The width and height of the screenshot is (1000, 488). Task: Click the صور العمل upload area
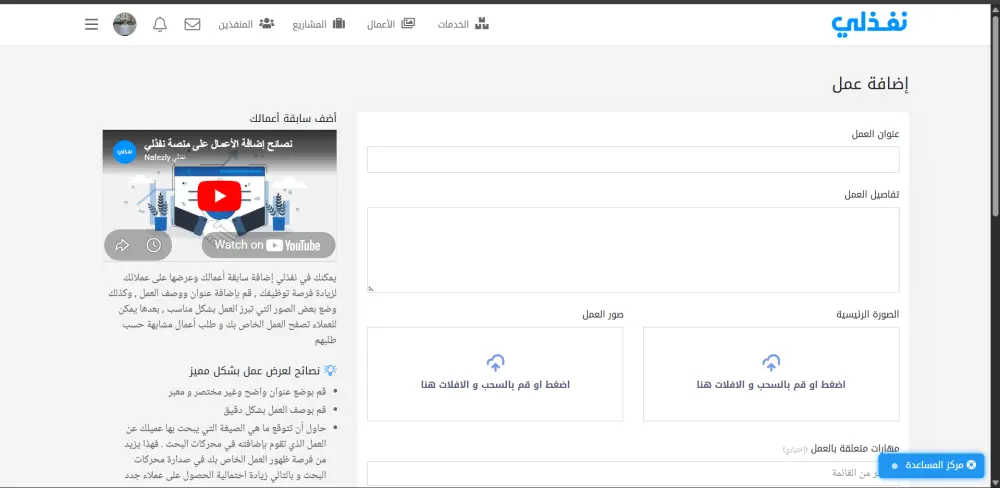point(495,374)
